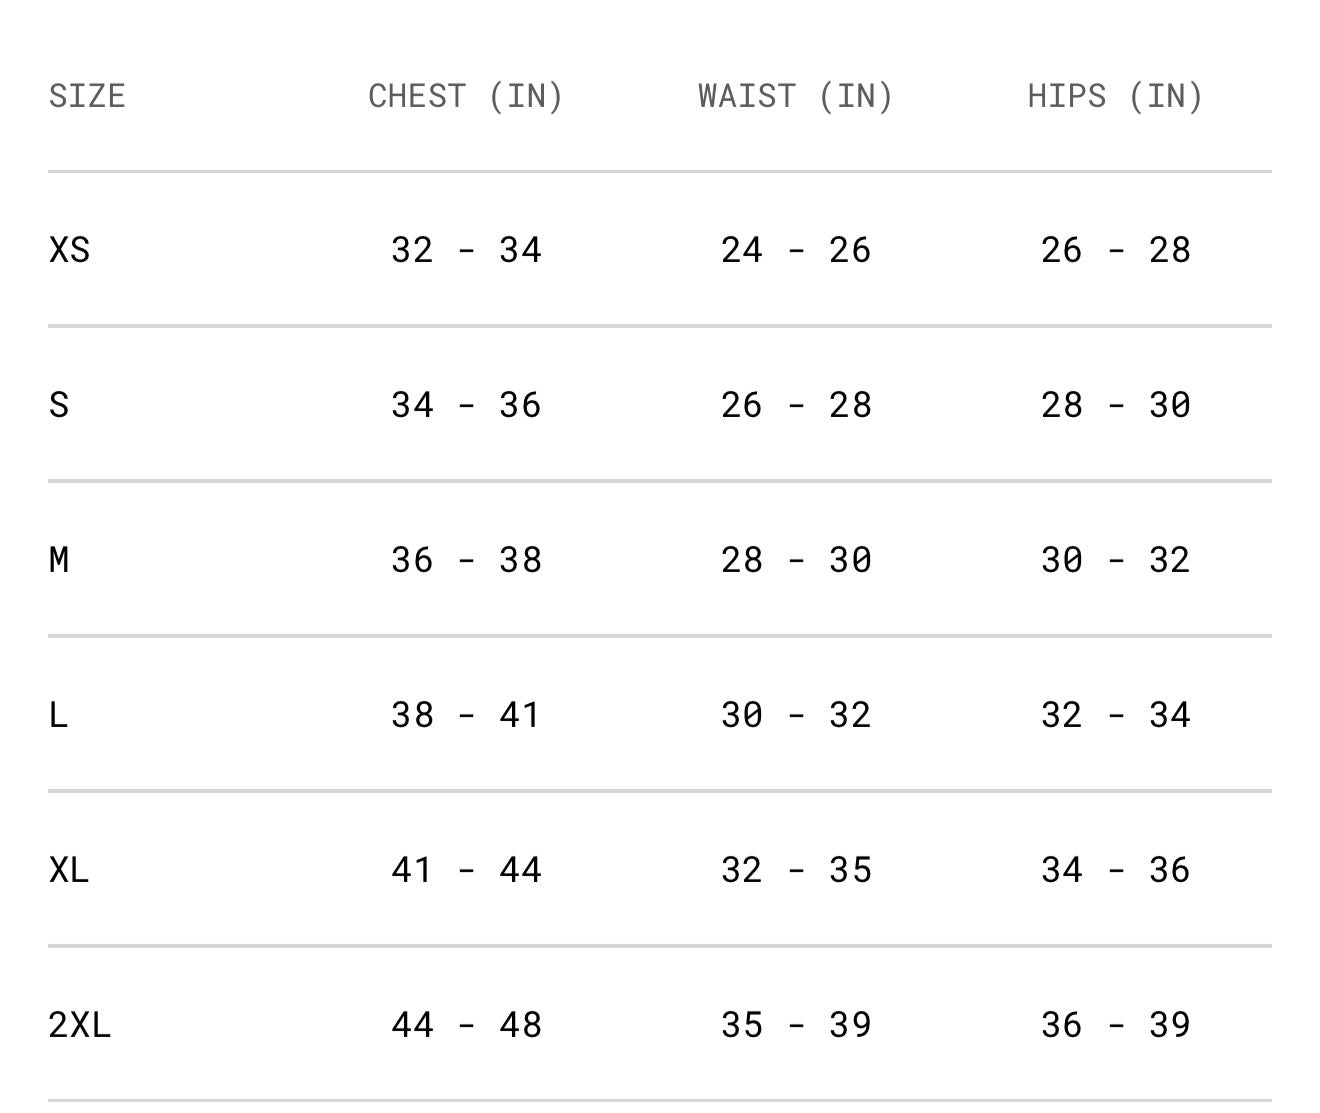Click the M waist value 28 - 30

(796, 560)
